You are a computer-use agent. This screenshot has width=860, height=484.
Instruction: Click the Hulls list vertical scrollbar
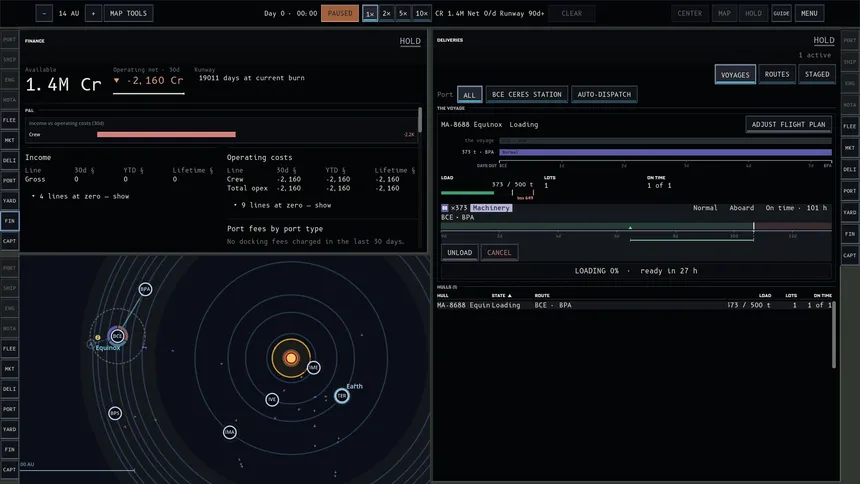pos(834,335)
